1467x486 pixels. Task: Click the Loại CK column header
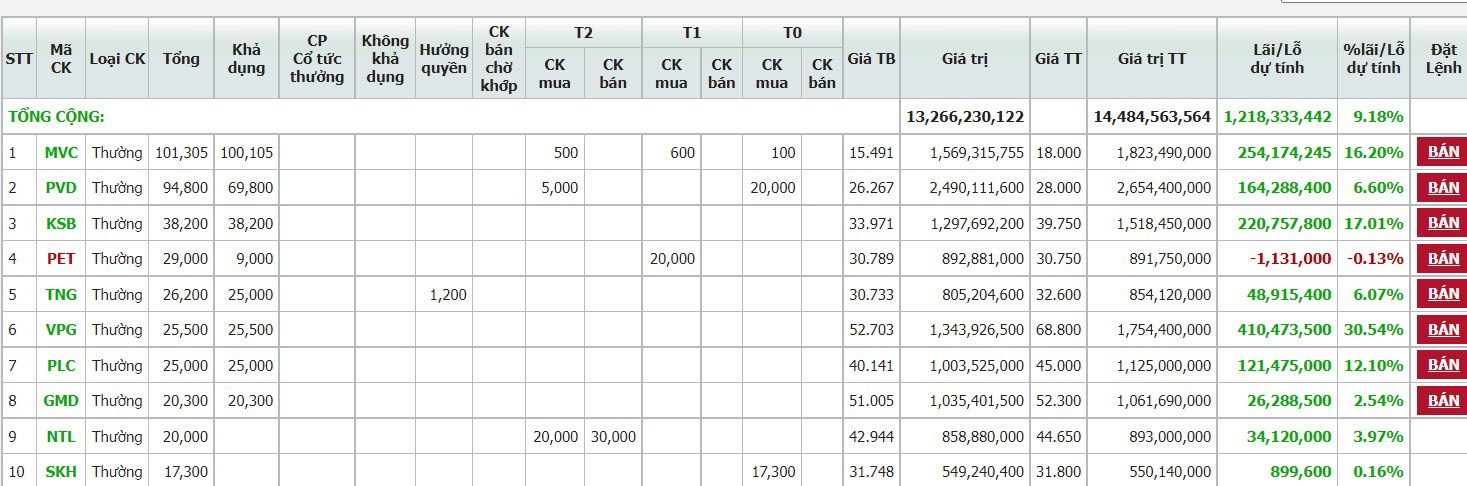pyautogui.click(x=117, y=58)
